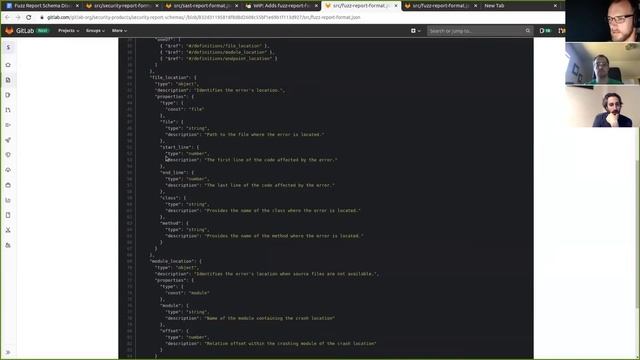This screenshot has height=360, width=640.
Task: Open the create new plus dropdown
Action: click(x=416, y=31)
